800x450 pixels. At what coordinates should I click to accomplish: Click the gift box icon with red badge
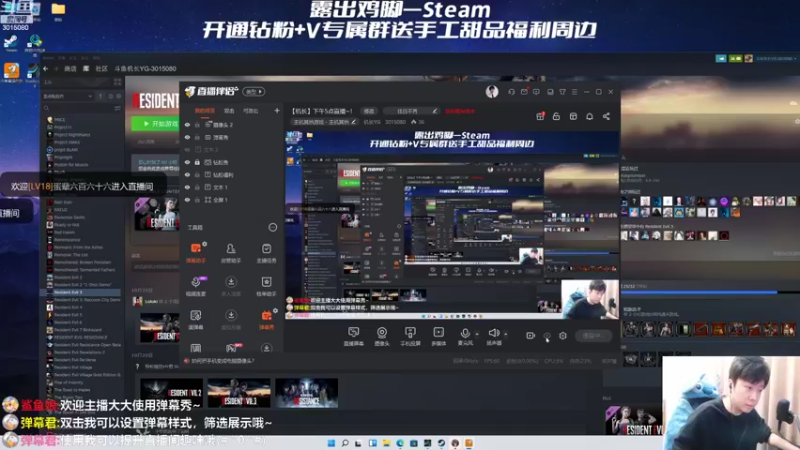pos(540,116)
